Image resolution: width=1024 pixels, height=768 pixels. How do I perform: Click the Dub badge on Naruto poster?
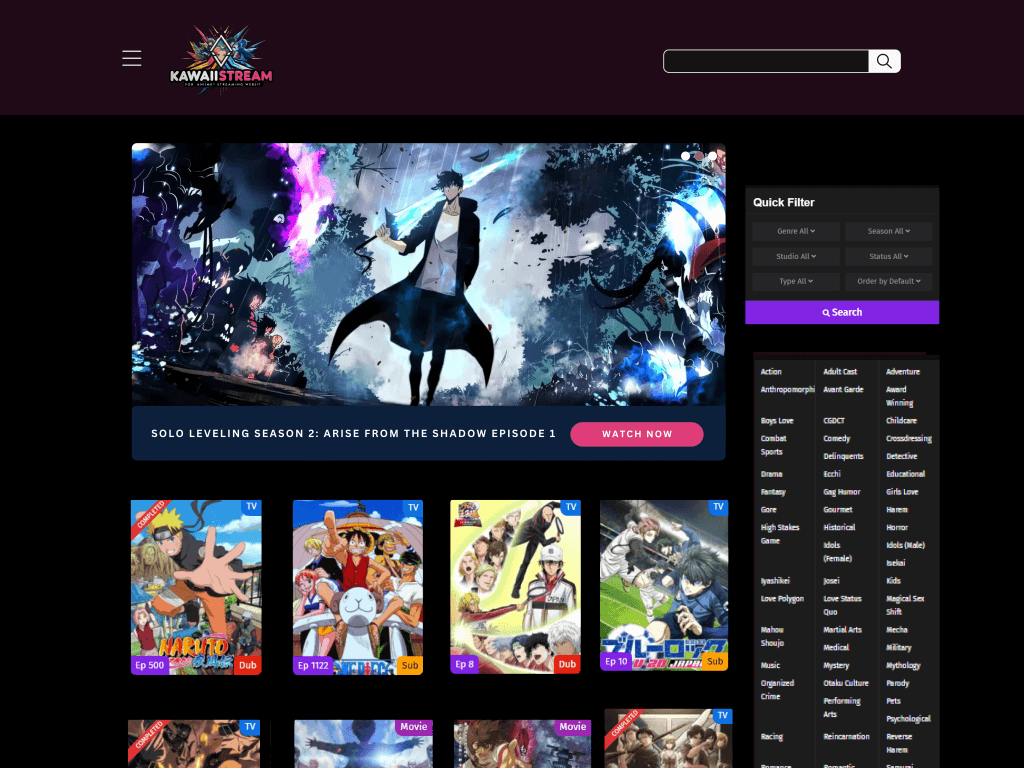coord(248,664)
